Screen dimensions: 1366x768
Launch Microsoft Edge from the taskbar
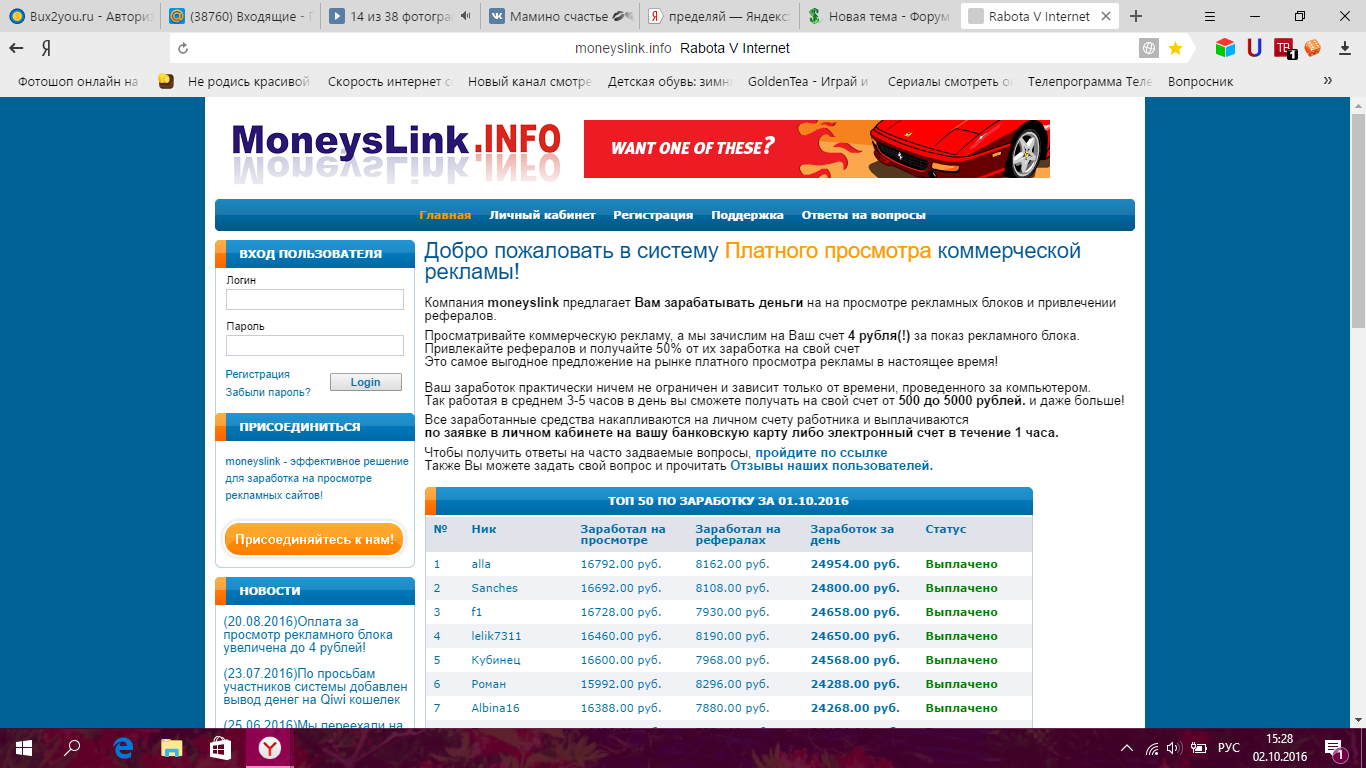tap(123, 747)
